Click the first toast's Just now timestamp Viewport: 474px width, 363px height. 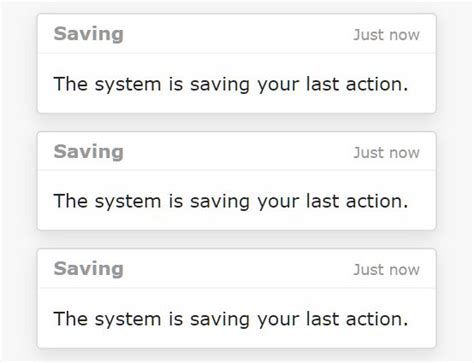pyautogui.click(x=386, y=35)
